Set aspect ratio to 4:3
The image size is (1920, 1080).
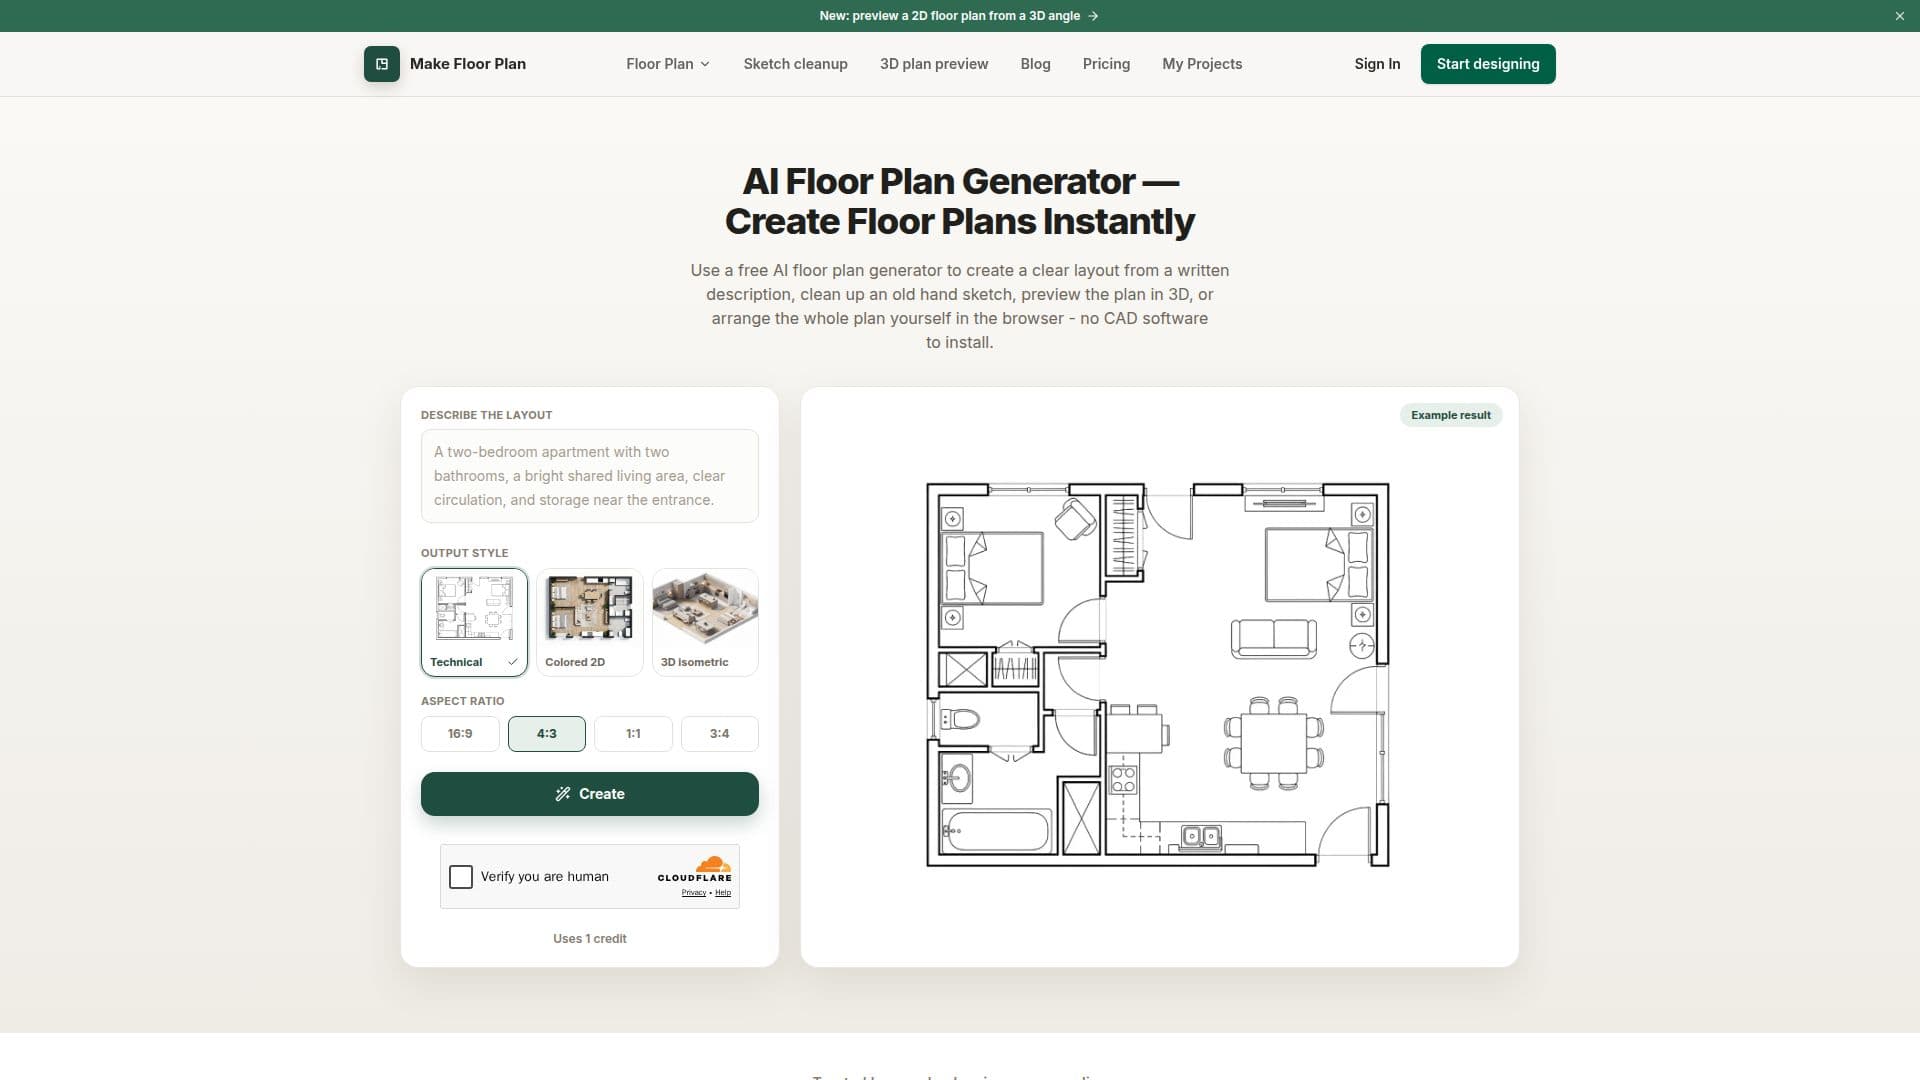coord(546,734)
